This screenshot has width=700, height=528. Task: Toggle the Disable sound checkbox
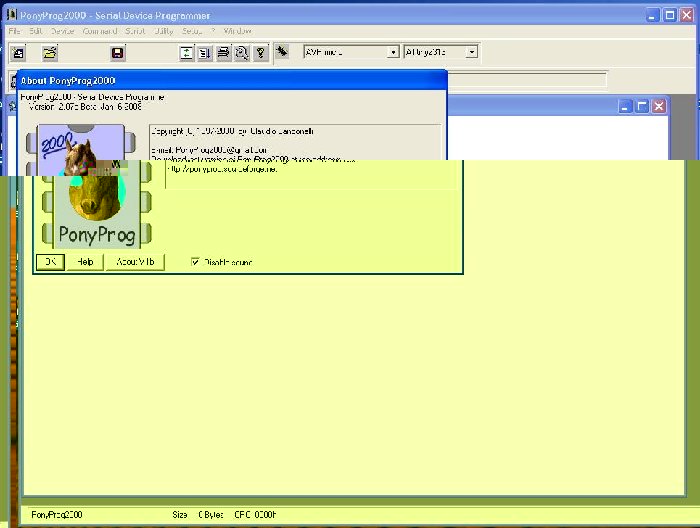click(196, 262)
